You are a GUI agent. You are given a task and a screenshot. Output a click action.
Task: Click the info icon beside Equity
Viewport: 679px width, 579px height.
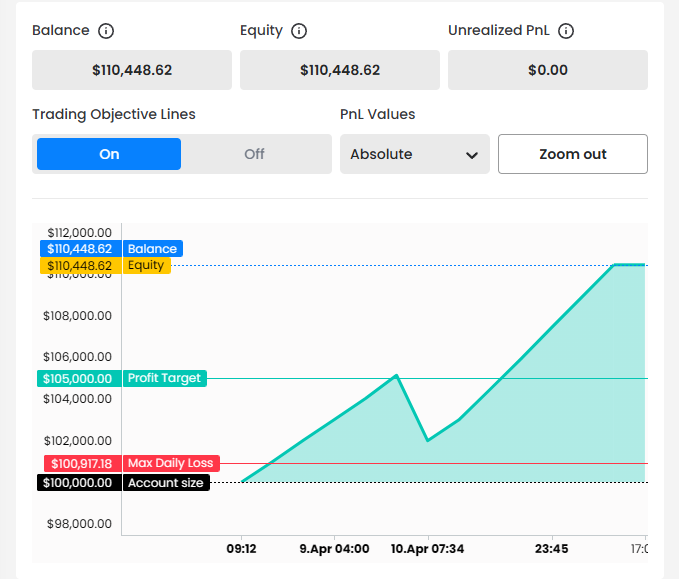tap(299, 31)
